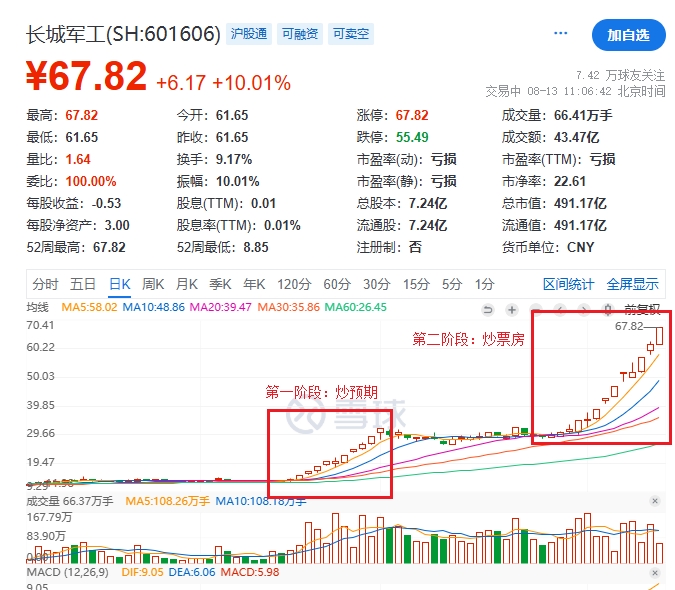675x590 pixels.
Task: Switch to the 120分 interval tab
Action: pos(294,284)
